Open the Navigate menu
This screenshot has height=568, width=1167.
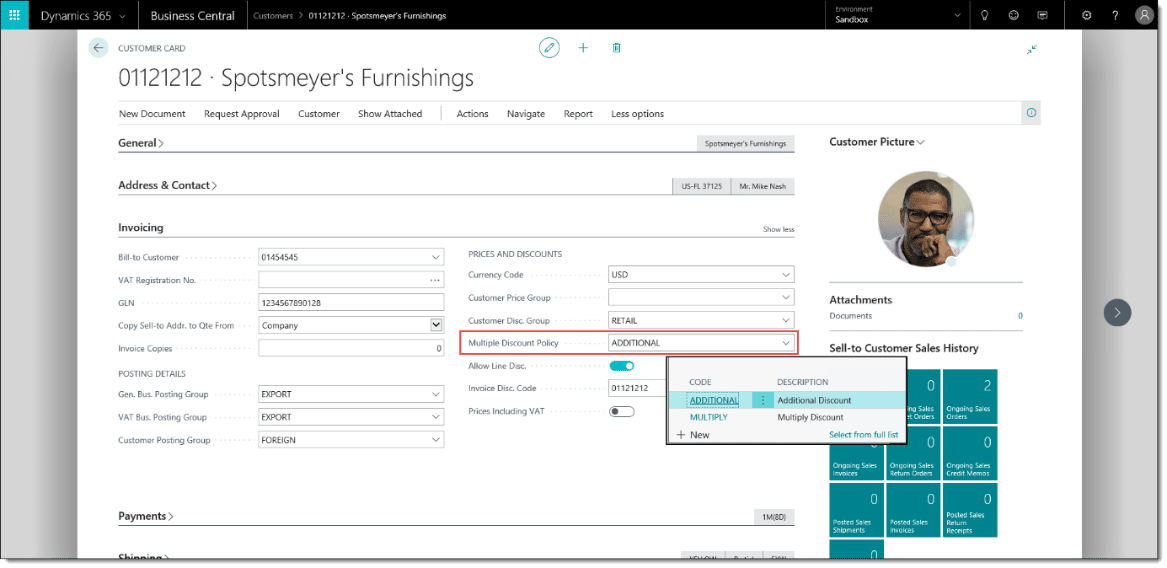[x=525, y=114]
